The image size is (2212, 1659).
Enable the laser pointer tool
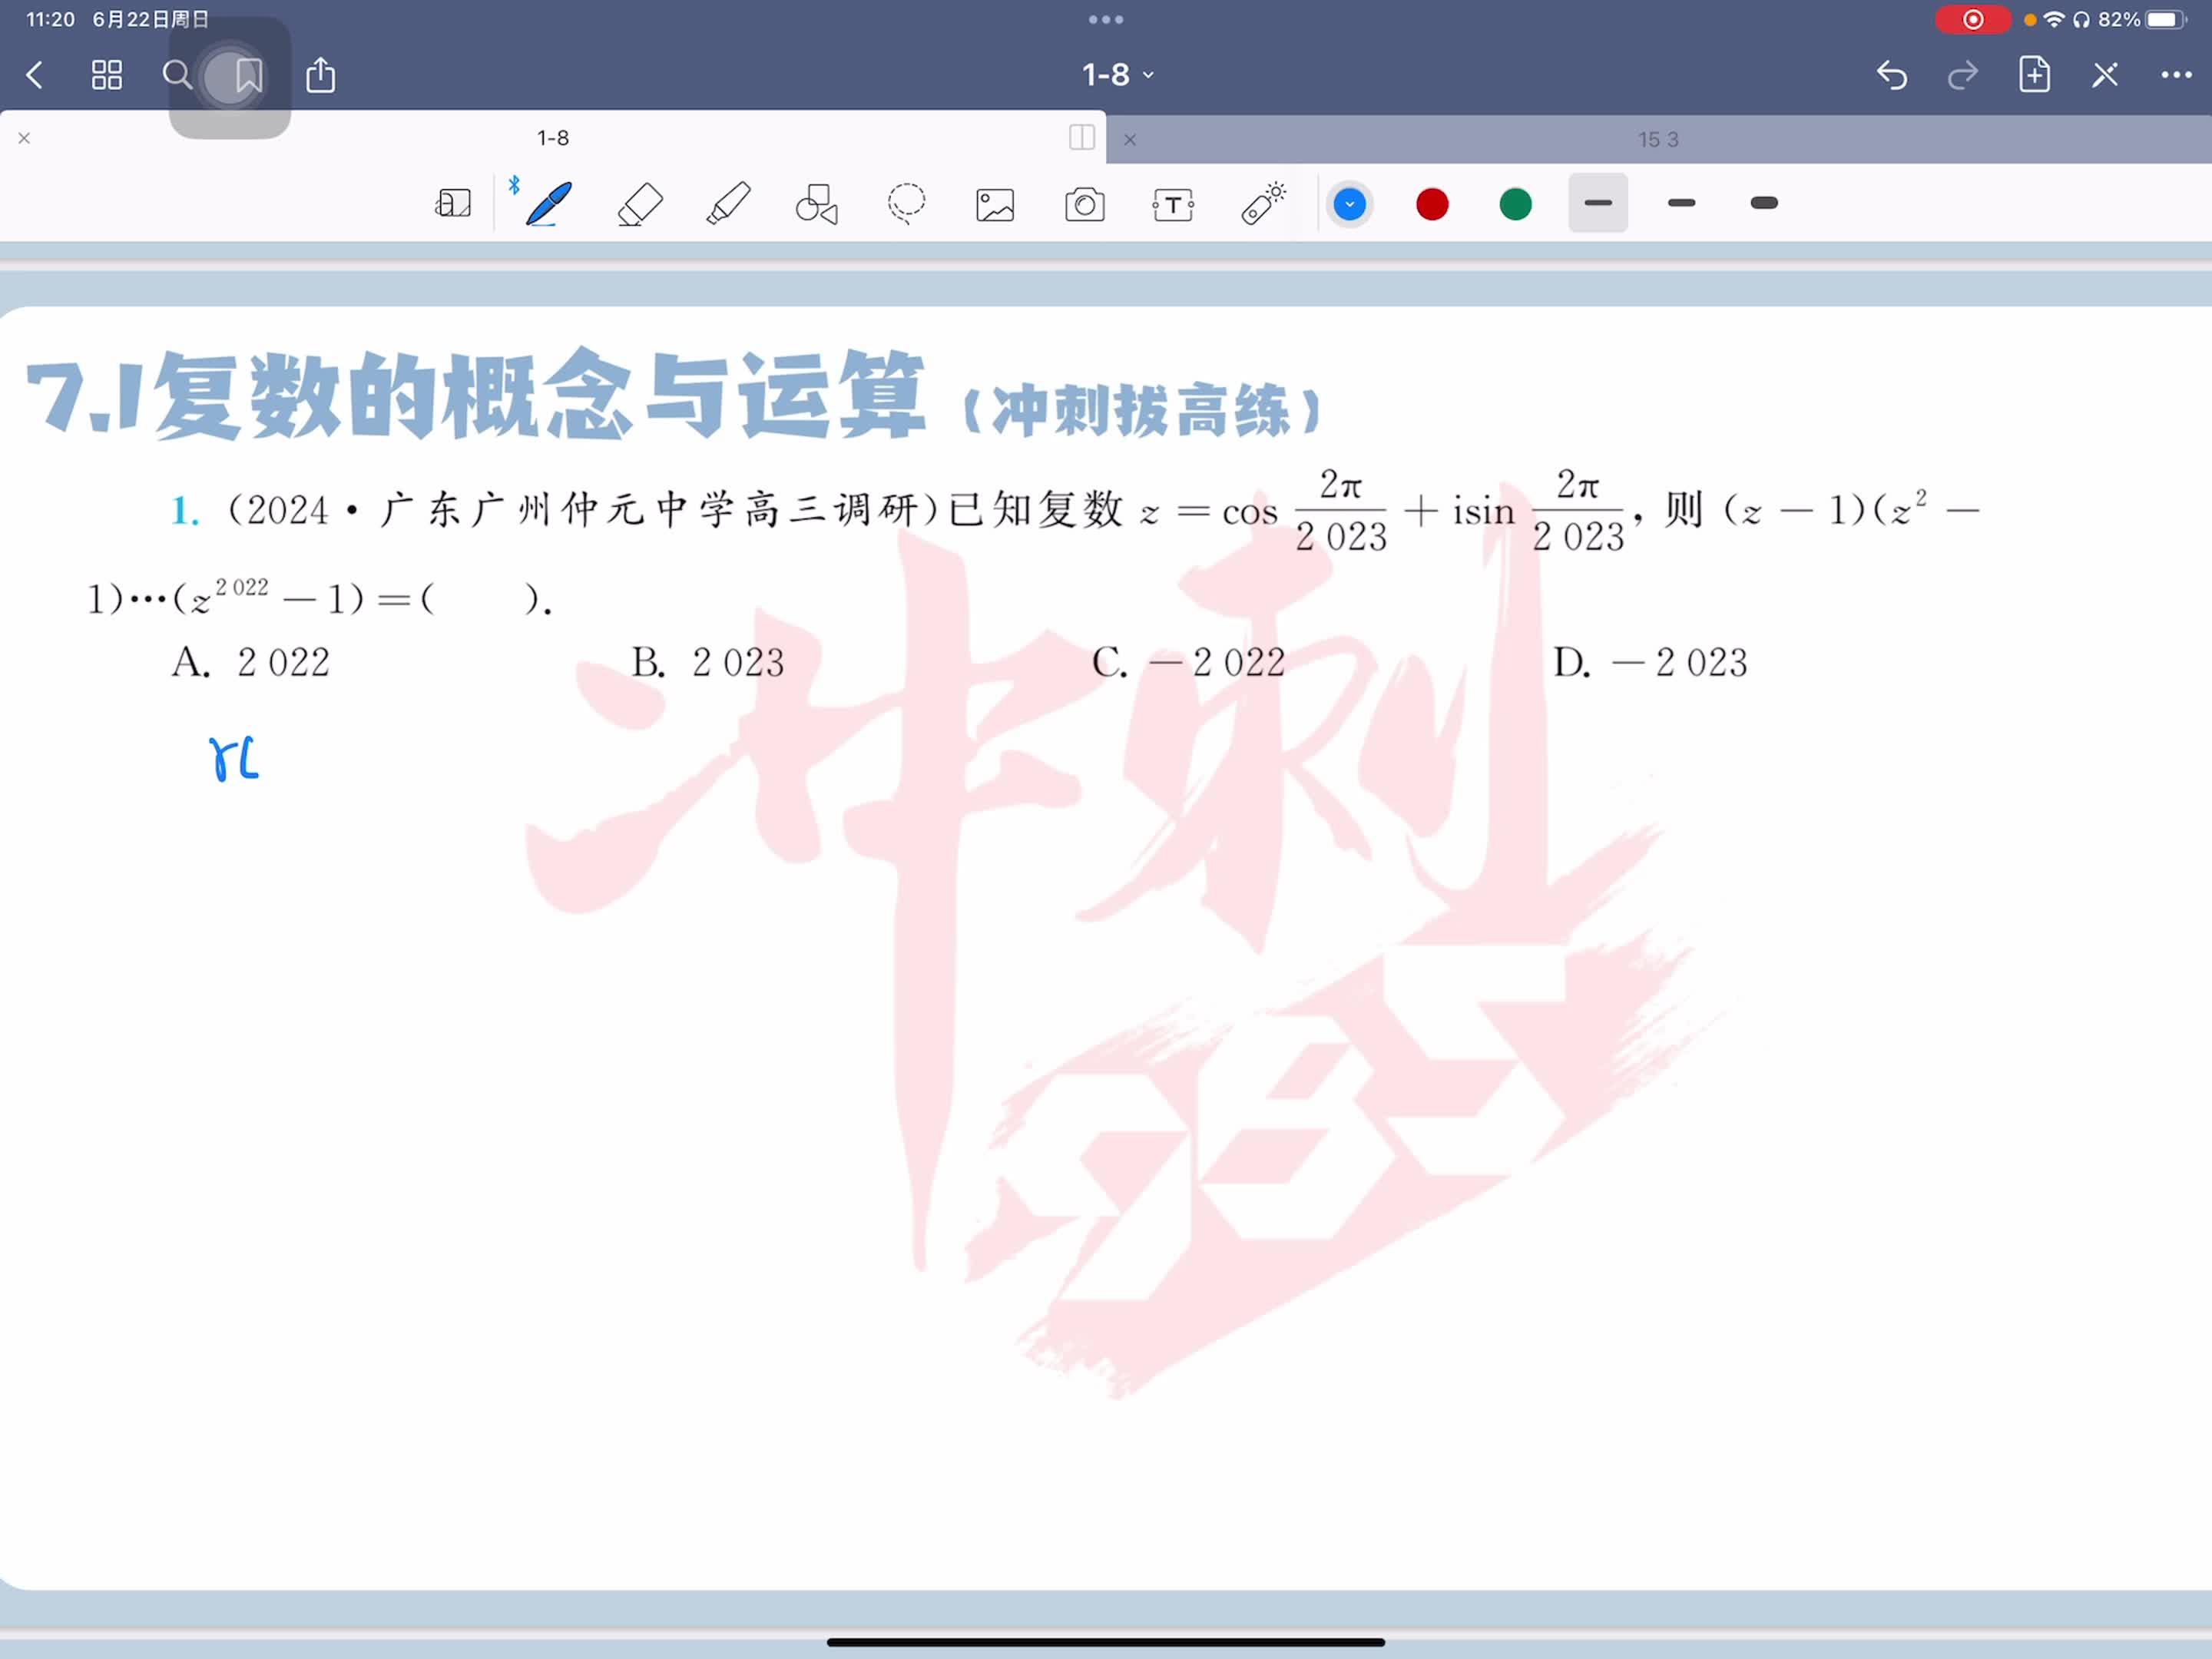pos(1263,204)
